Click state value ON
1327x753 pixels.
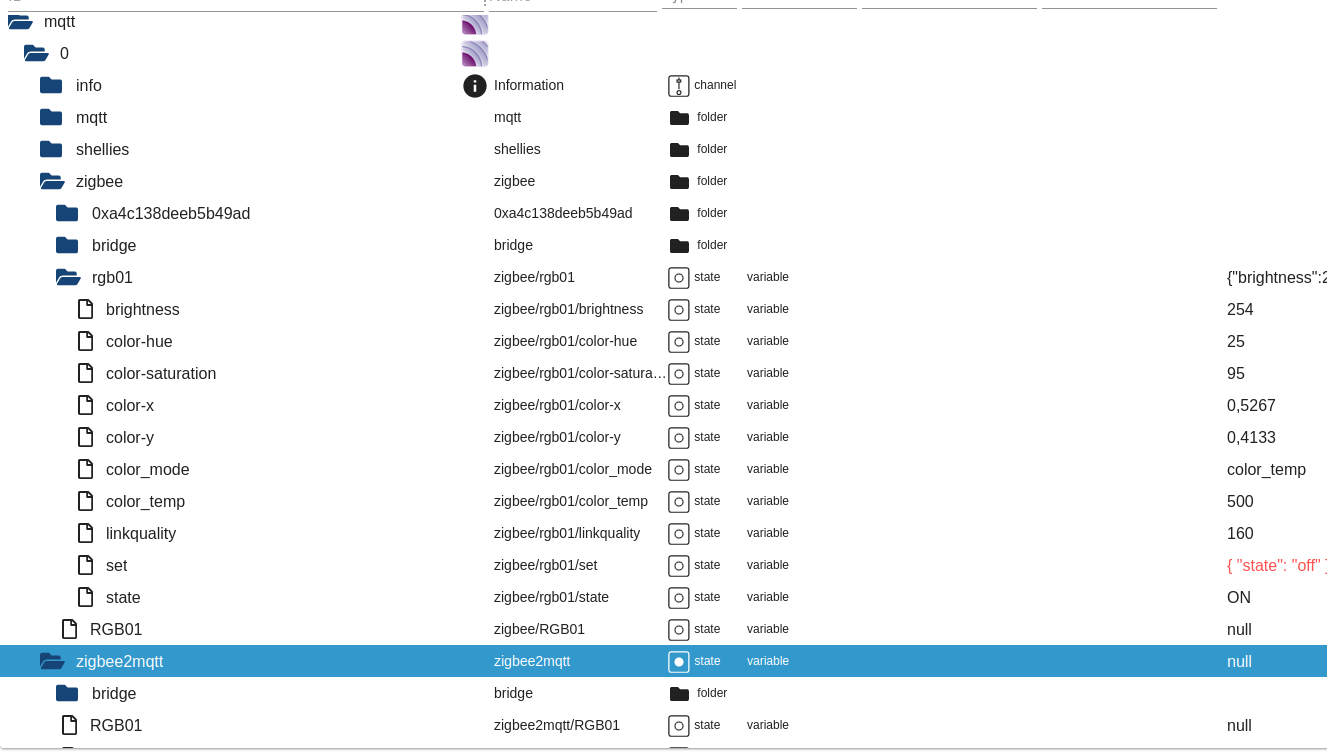pos(1239,597)
